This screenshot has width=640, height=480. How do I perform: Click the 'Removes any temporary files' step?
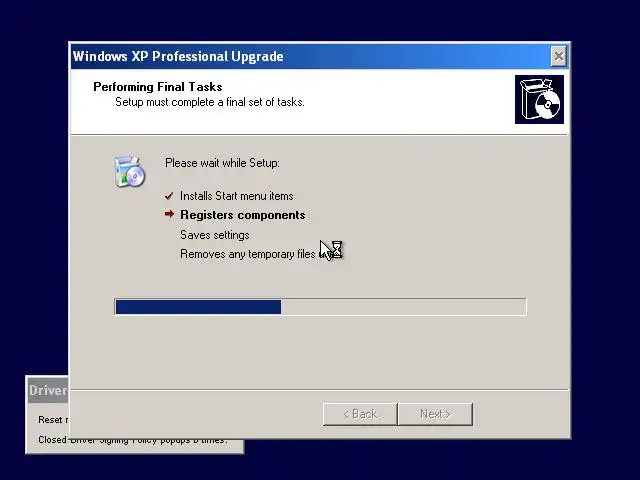click(x=248, y=254)
